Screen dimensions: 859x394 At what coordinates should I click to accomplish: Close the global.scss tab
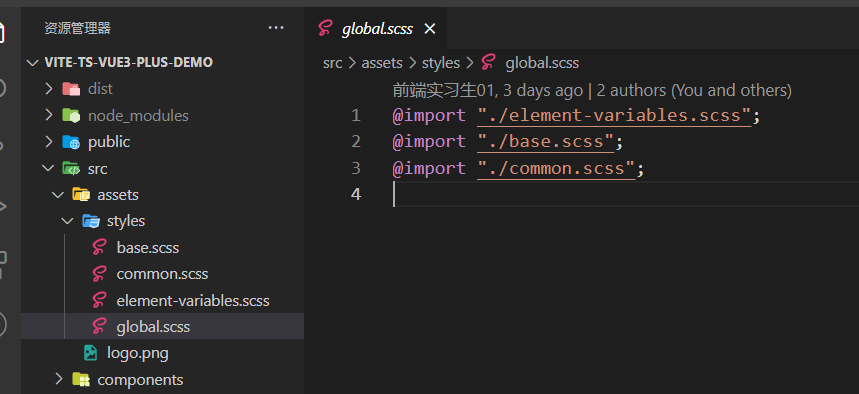[430, 28]
